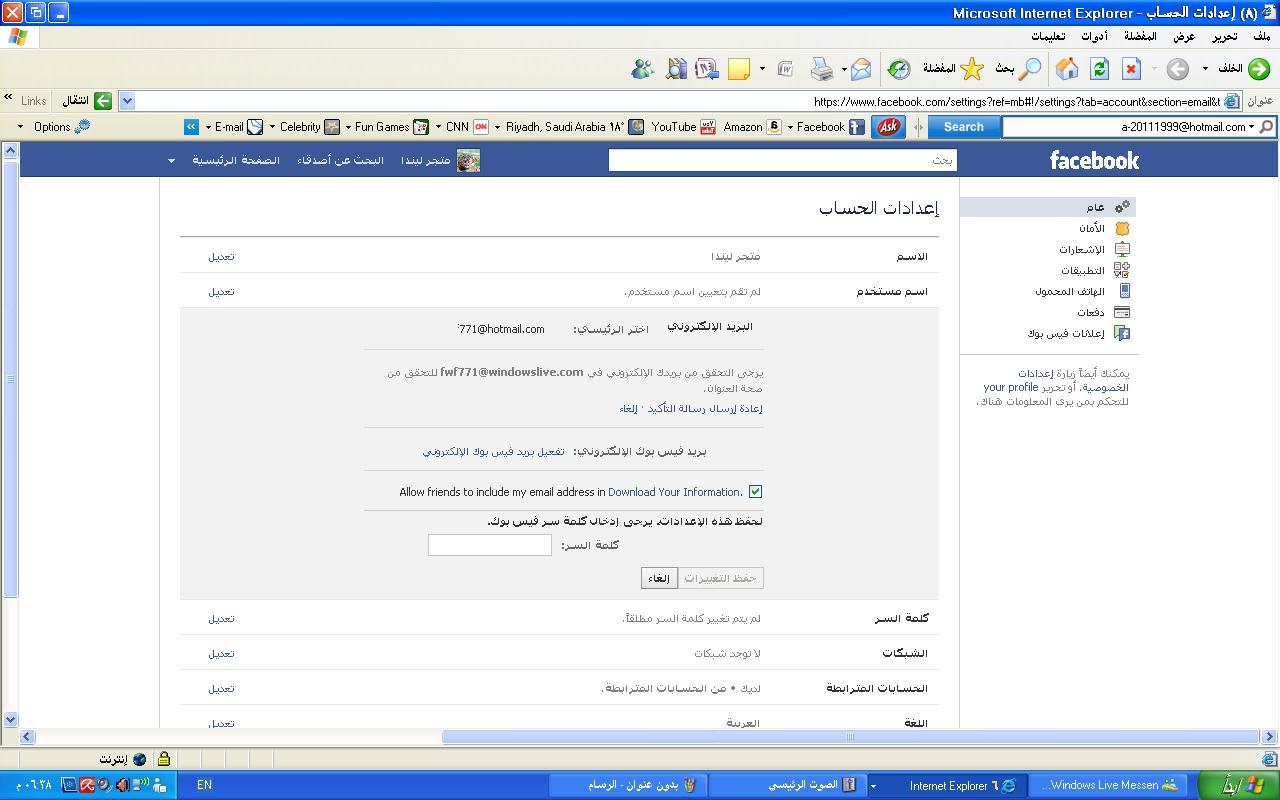Click the Edit with Word icon

point(786,69)
